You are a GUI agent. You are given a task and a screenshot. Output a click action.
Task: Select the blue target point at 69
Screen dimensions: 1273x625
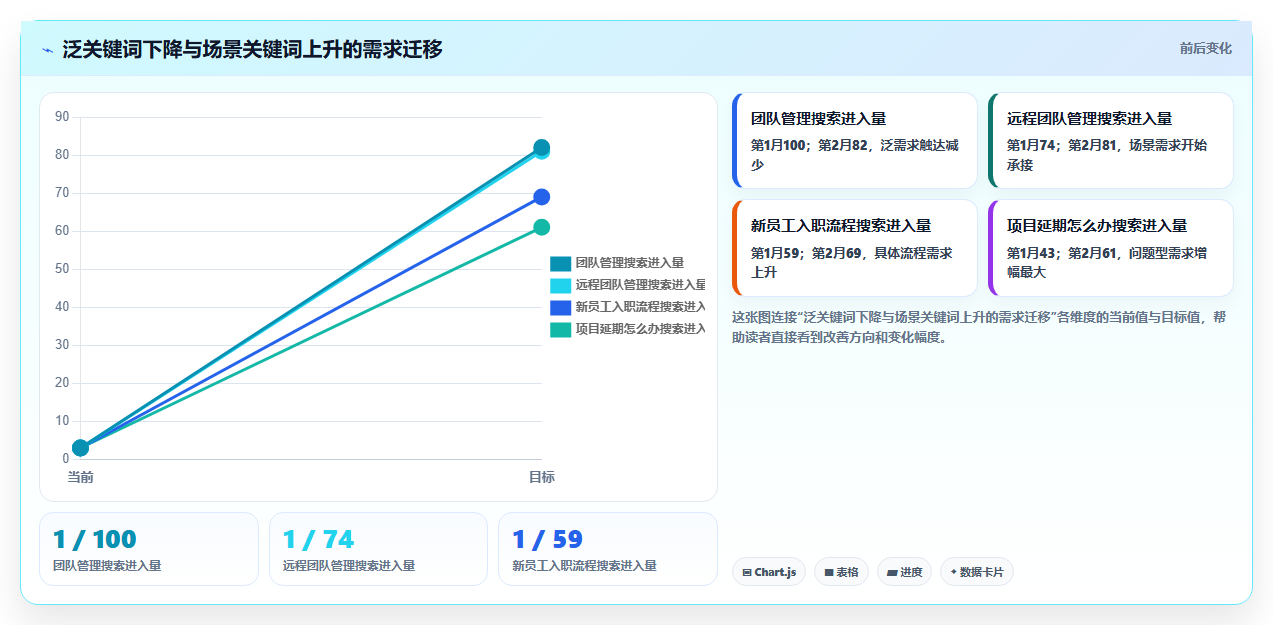(x=541, y=197)
